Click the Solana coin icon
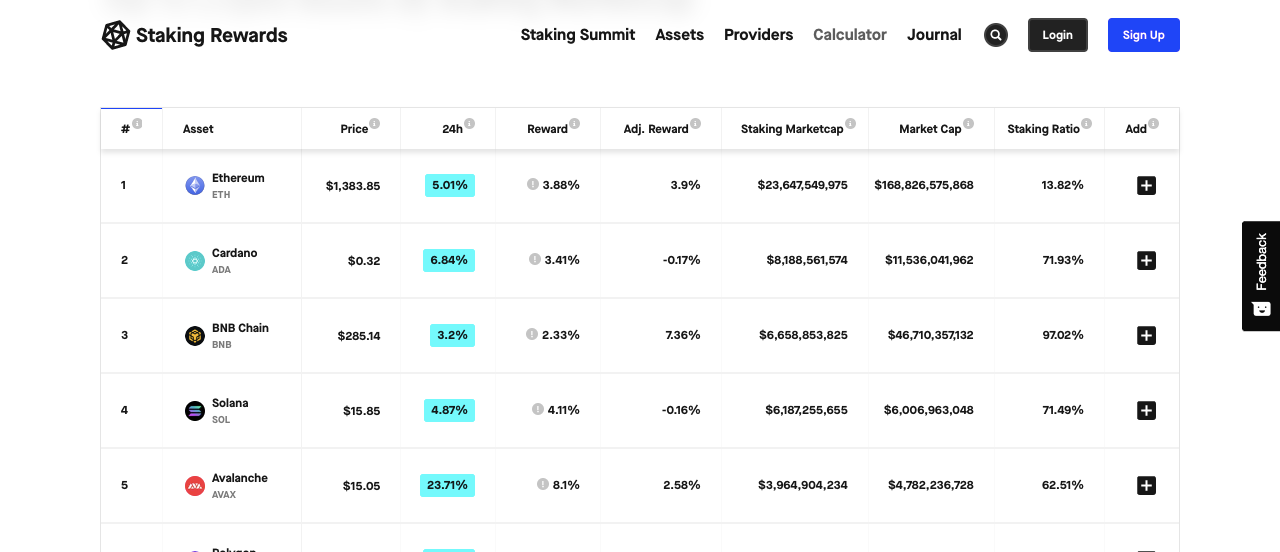 195,410
